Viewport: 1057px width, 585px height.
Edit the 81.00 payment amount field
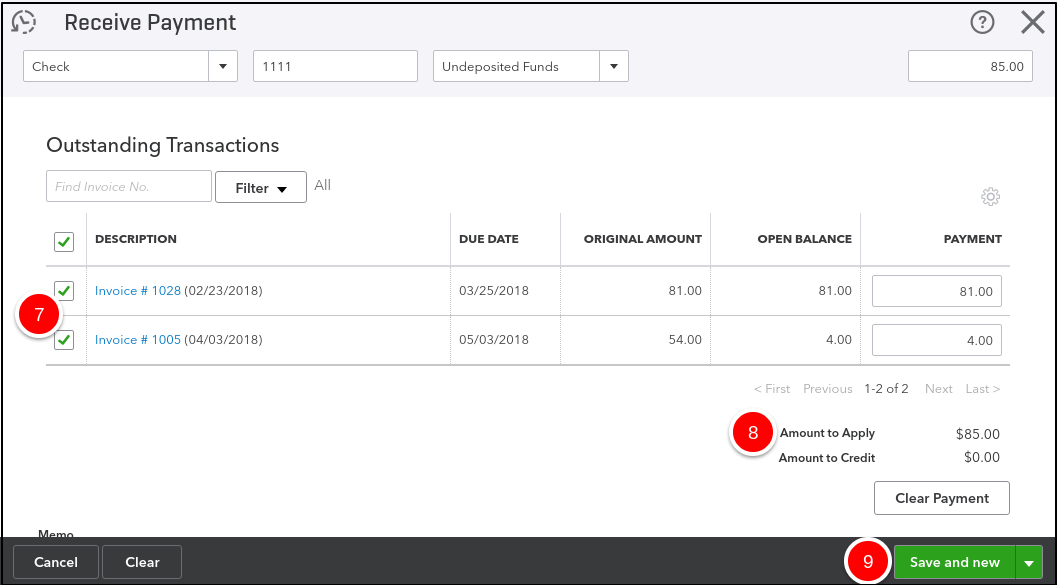click(x=936, y=292)
